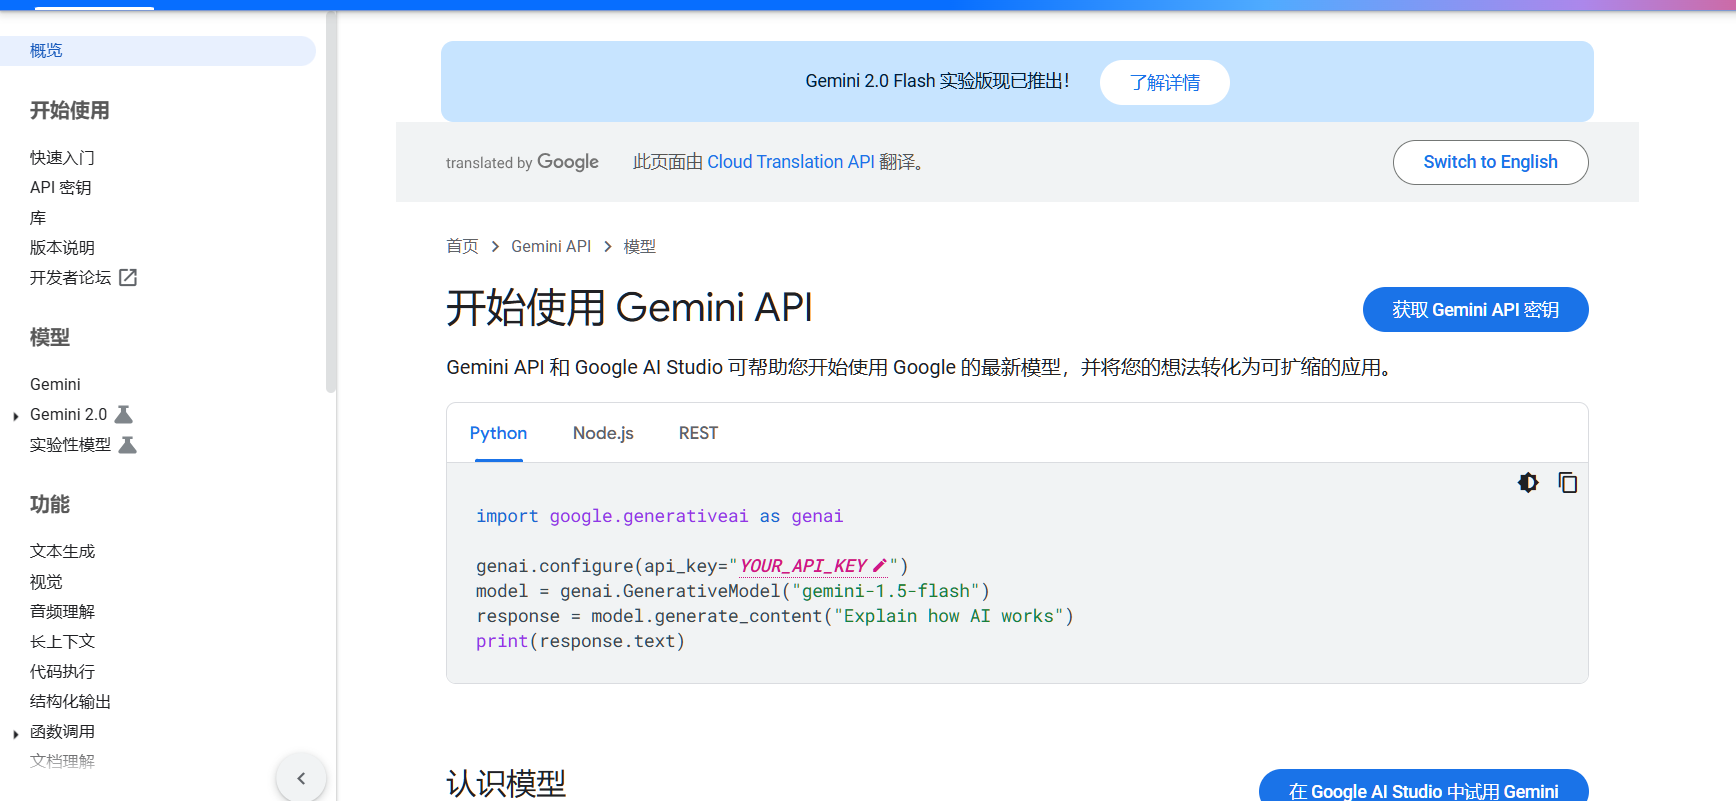This screenshot has width=1736, height=801.
Task: Open Gemini API breadcrumb link
Action: 551,246
